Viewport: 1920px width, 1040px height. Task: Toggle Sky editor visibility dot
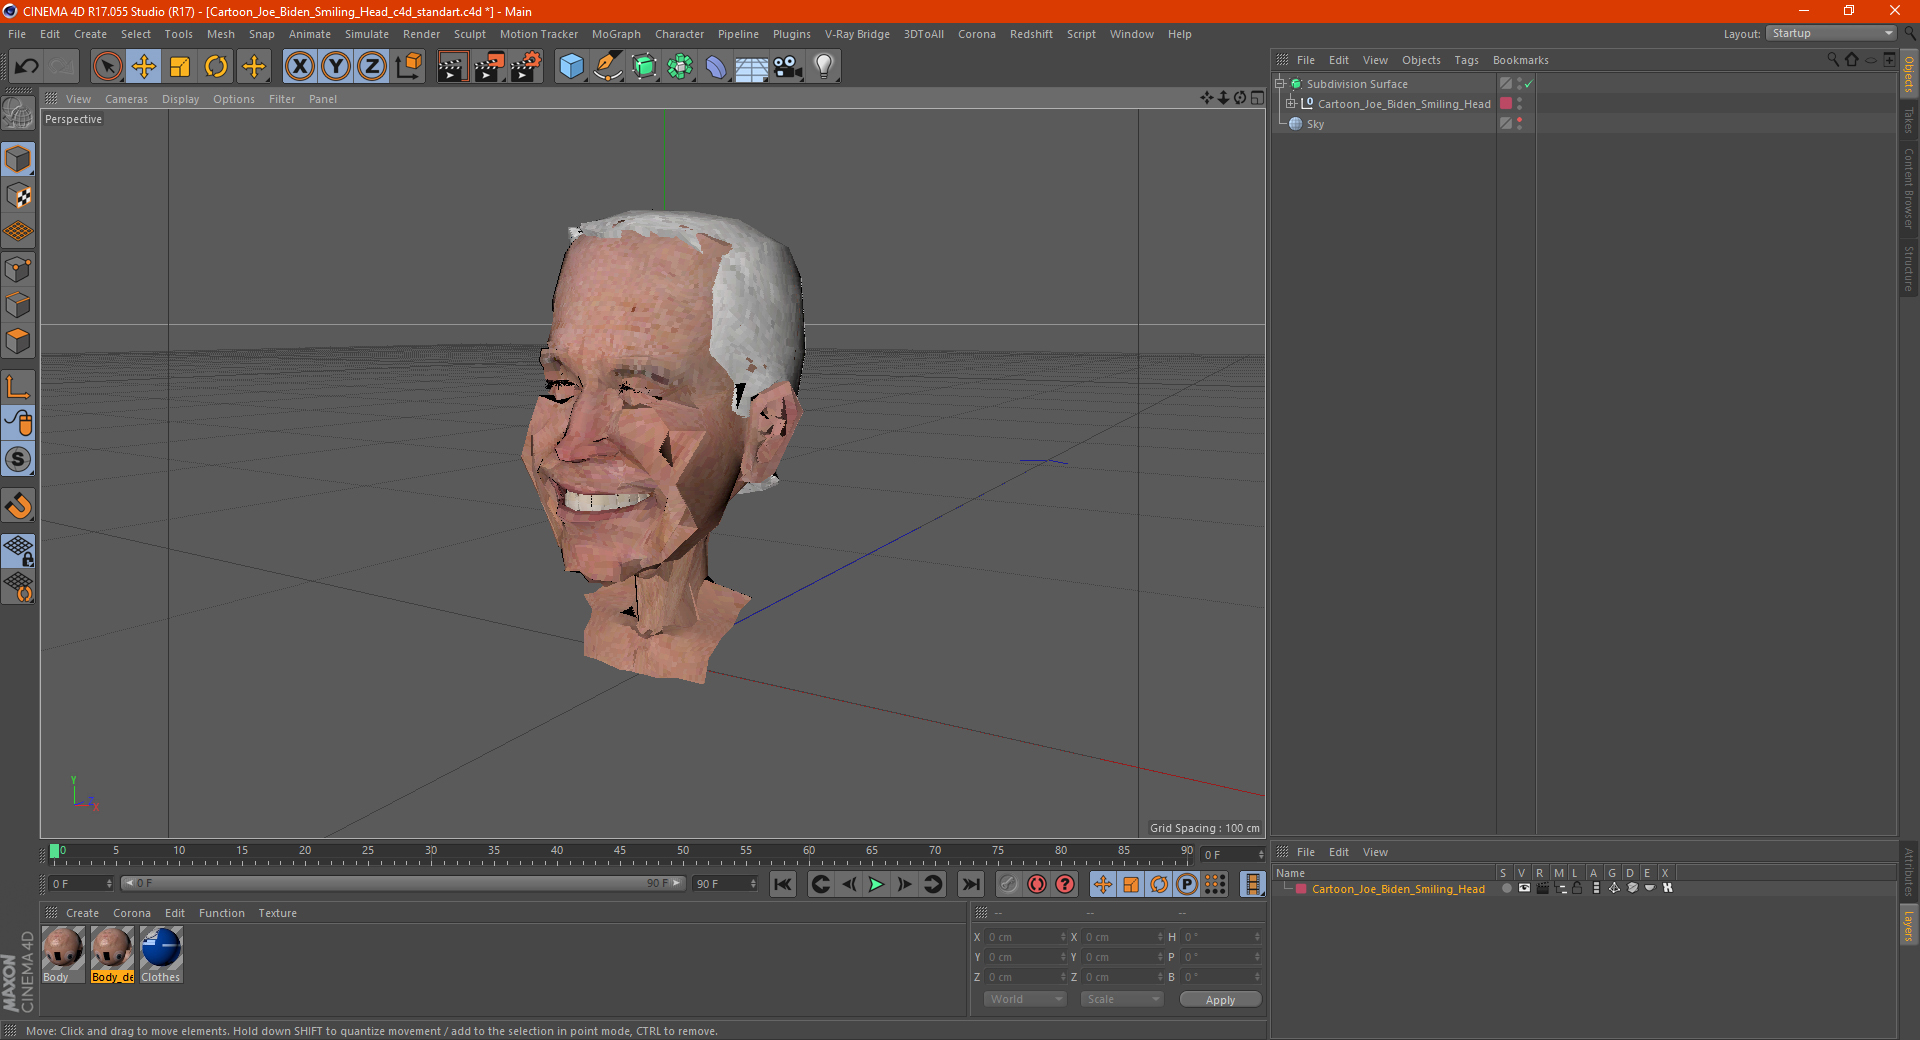pos(1520,120)
